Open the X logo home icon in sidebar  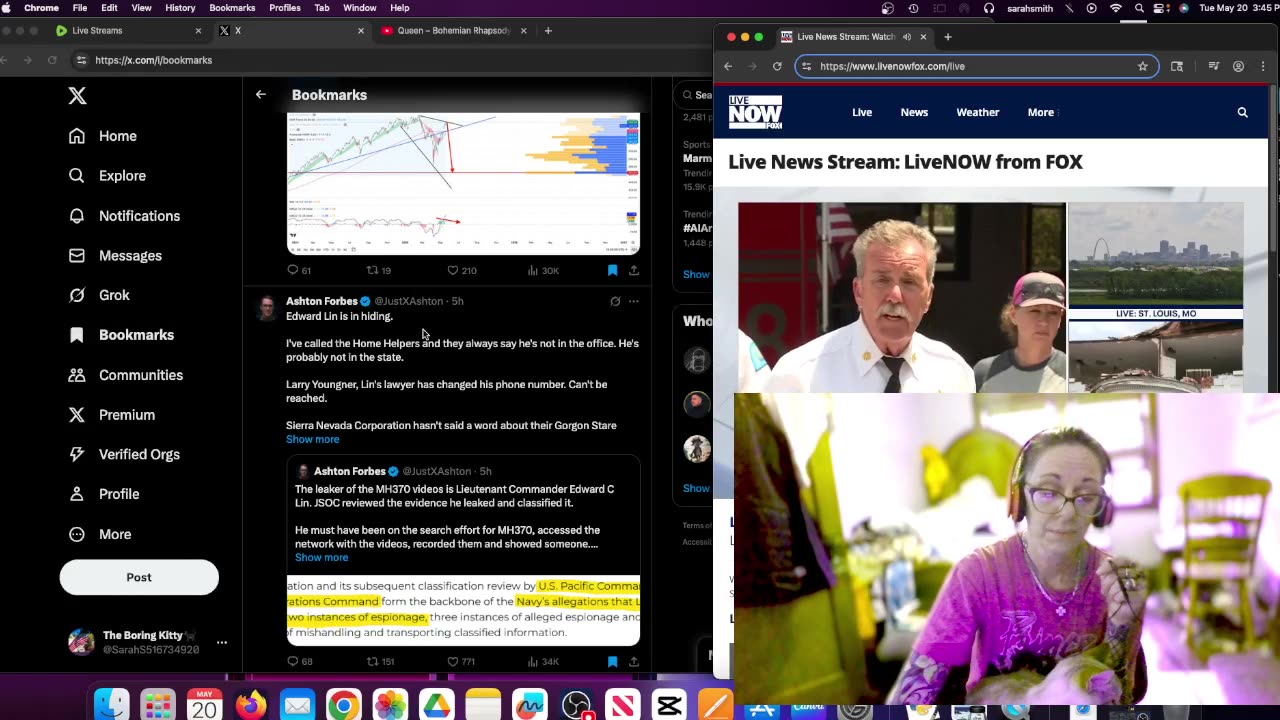click(77, 96)
